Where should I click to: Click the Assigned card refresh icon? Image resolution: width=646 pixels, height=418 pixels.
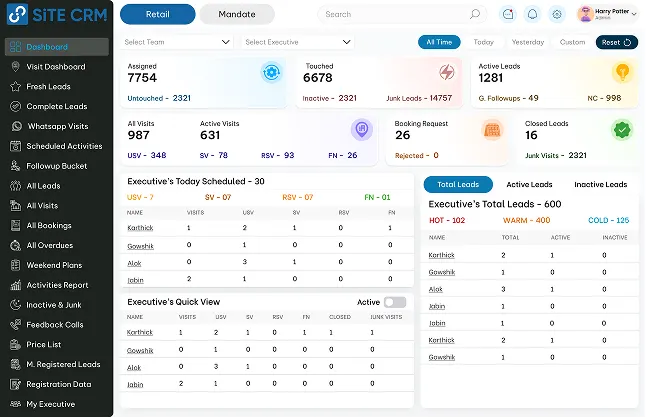[x=271, y=72]
